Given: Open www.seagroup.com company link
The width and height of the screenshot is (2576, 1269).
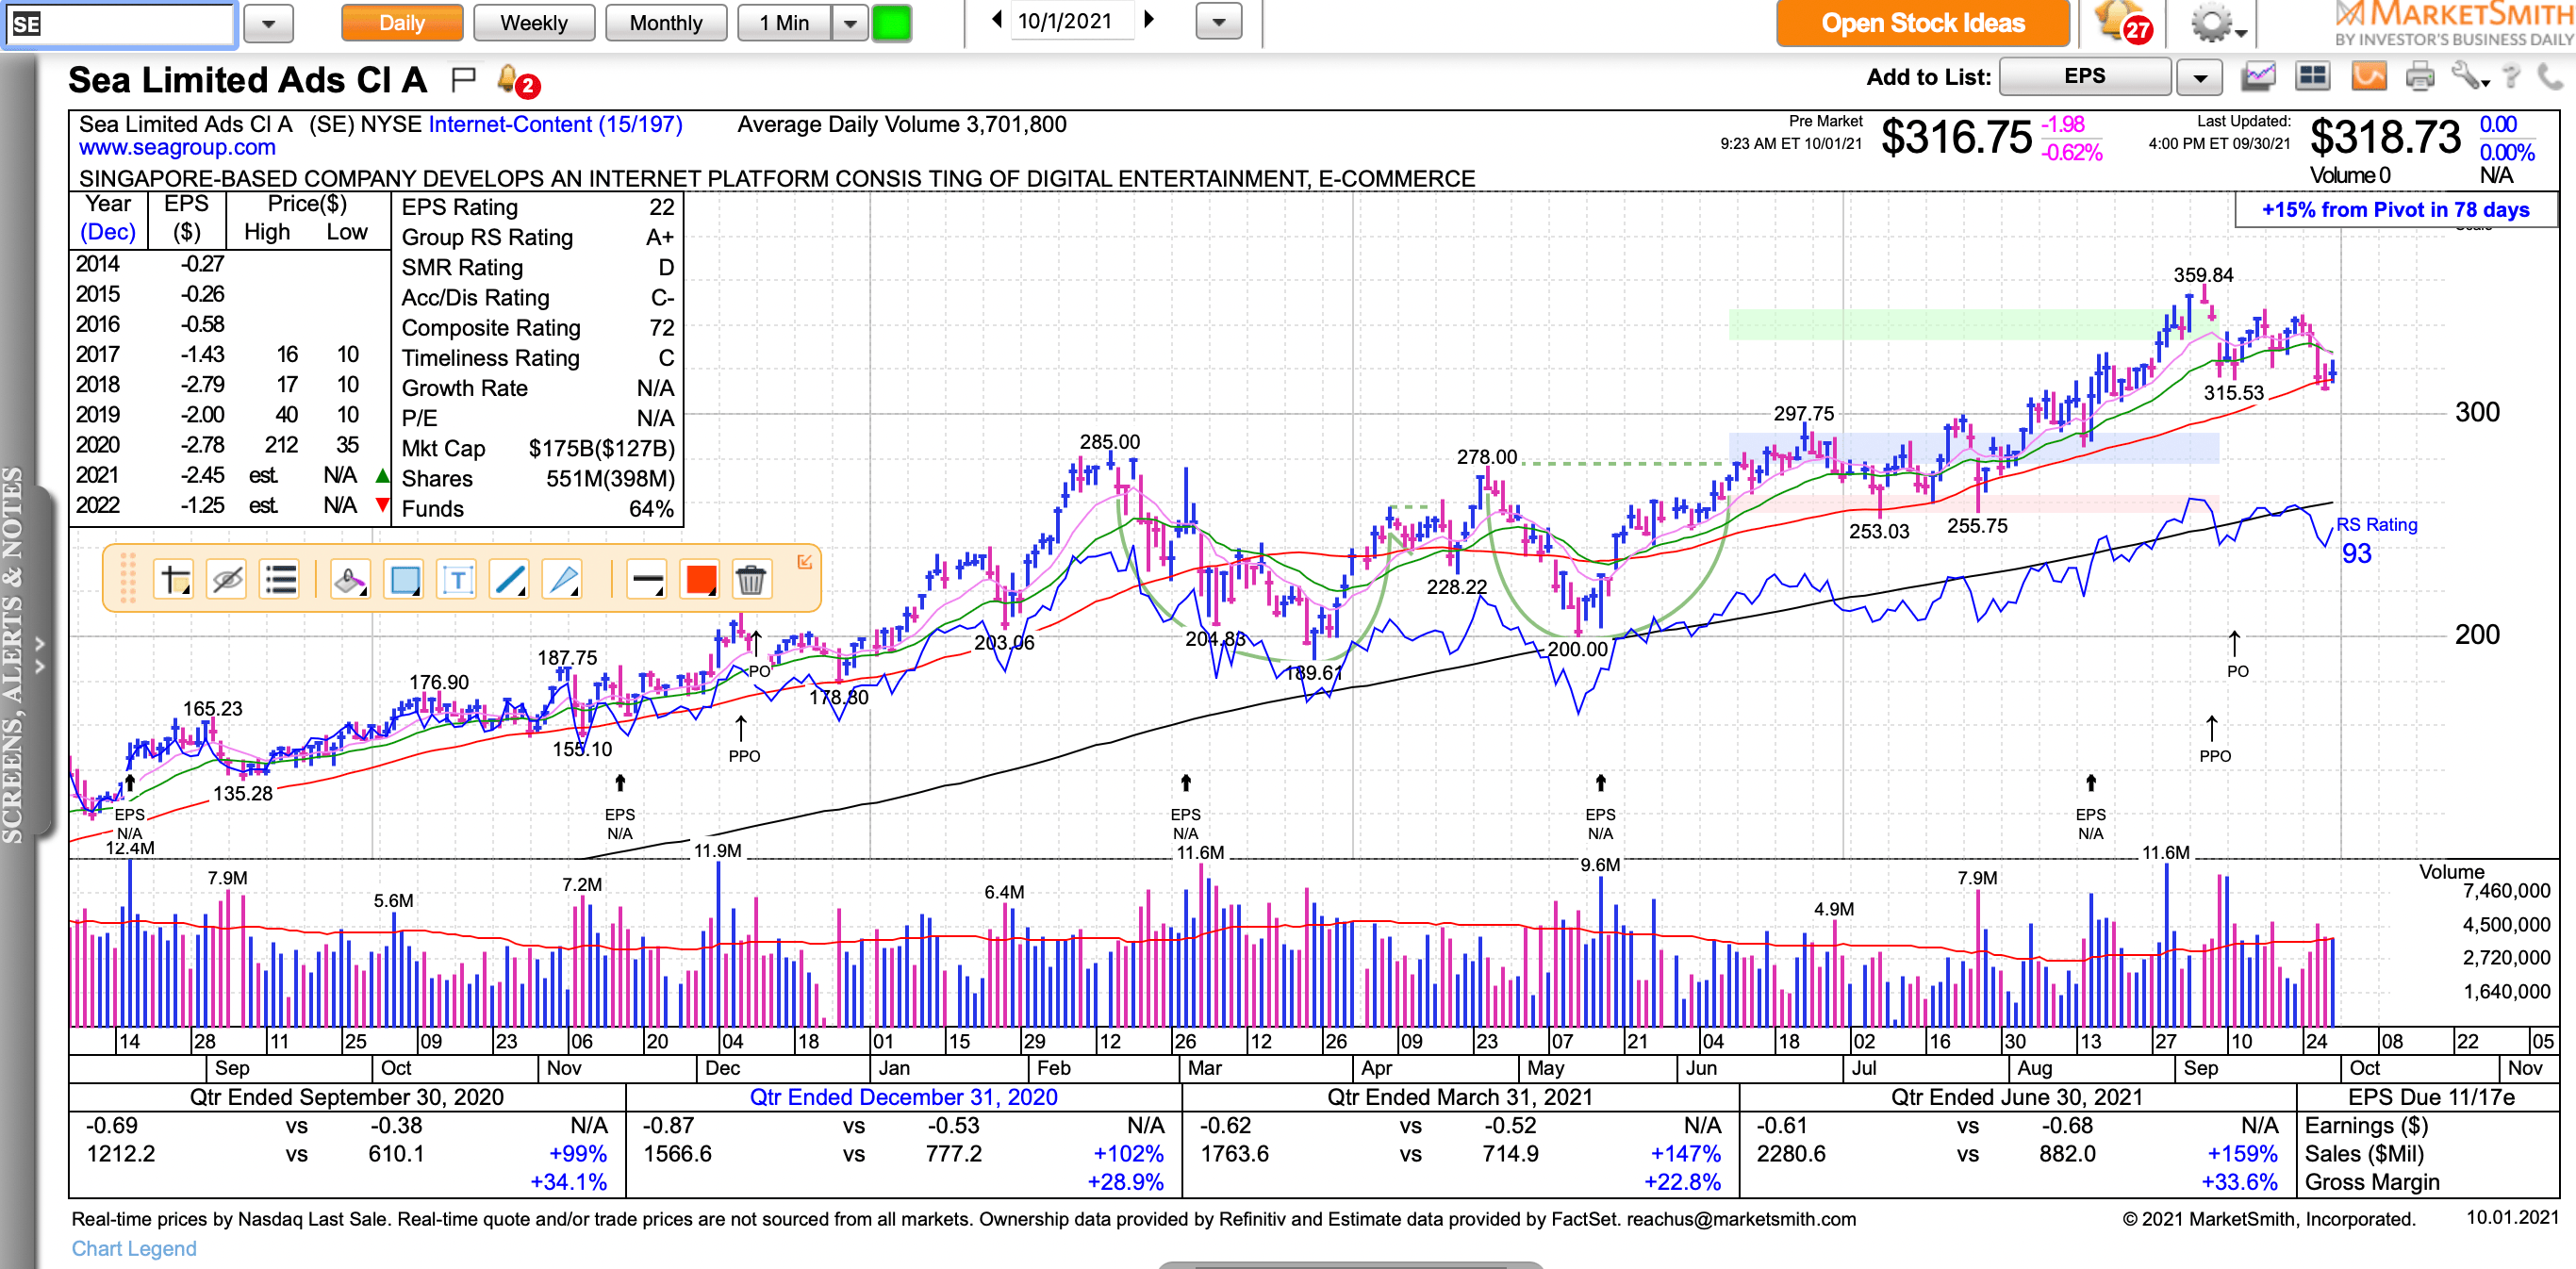Looking at the screenshot, I should [x=177, y=148].
